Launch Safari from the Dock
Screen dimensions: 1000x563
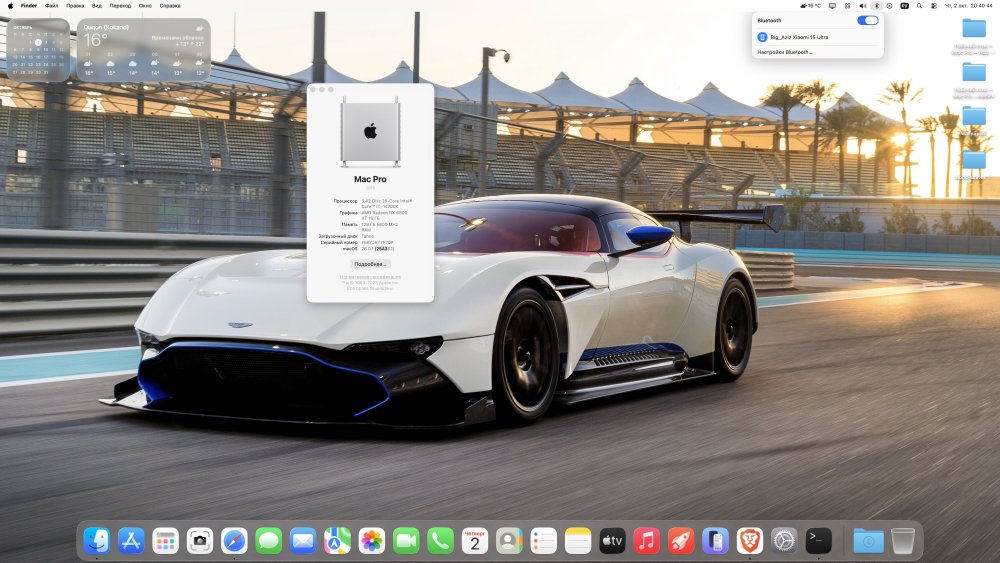[234, 541]
